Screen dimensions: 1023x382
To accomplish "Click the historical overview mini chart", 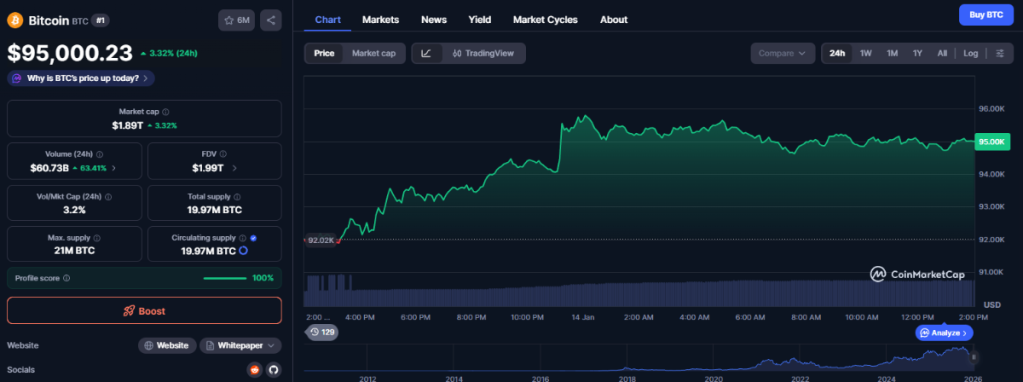I will pyautogui.click(x=639, y=359).
